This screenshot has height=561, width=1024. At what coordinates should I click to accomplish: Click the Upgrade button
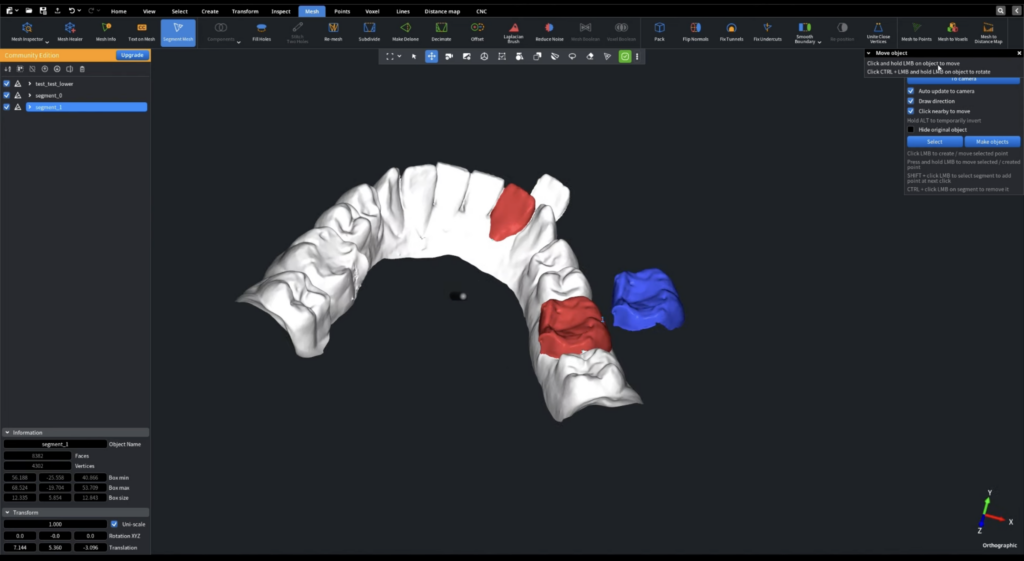click(x=132, y=55)
